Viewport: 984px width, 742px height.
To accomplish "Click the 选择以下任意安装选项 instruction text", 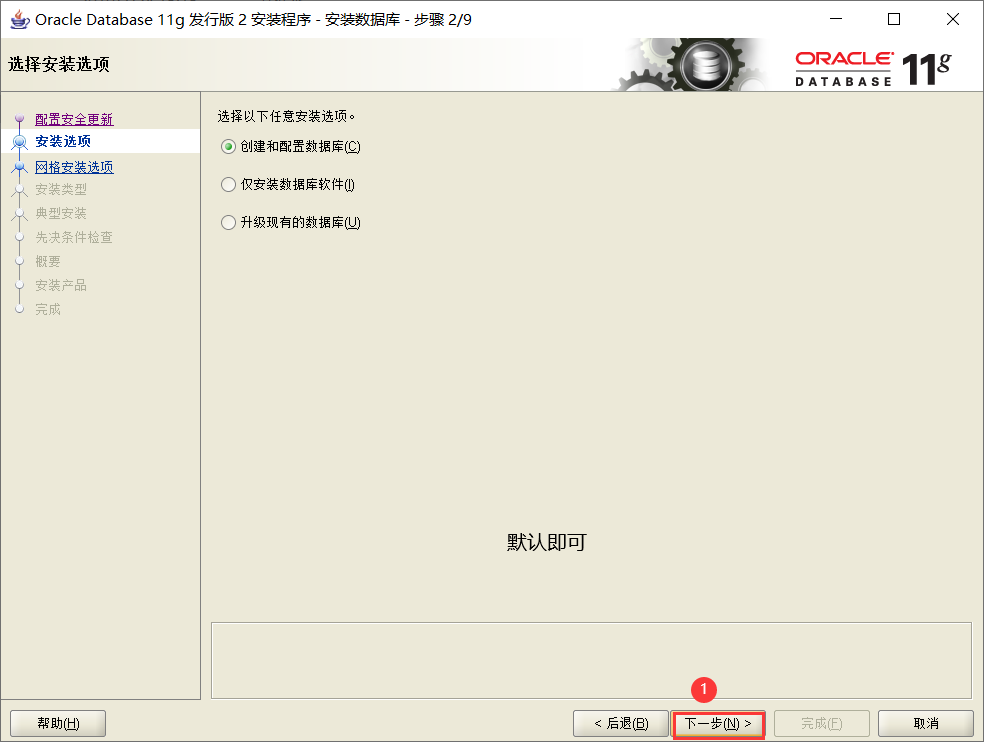I will [286, 116].
